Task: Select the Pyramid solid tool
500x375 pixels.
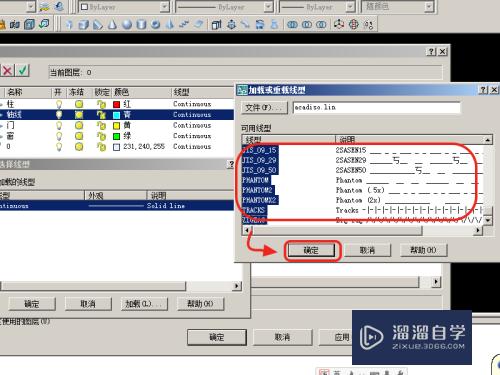Action: [170, 24]
